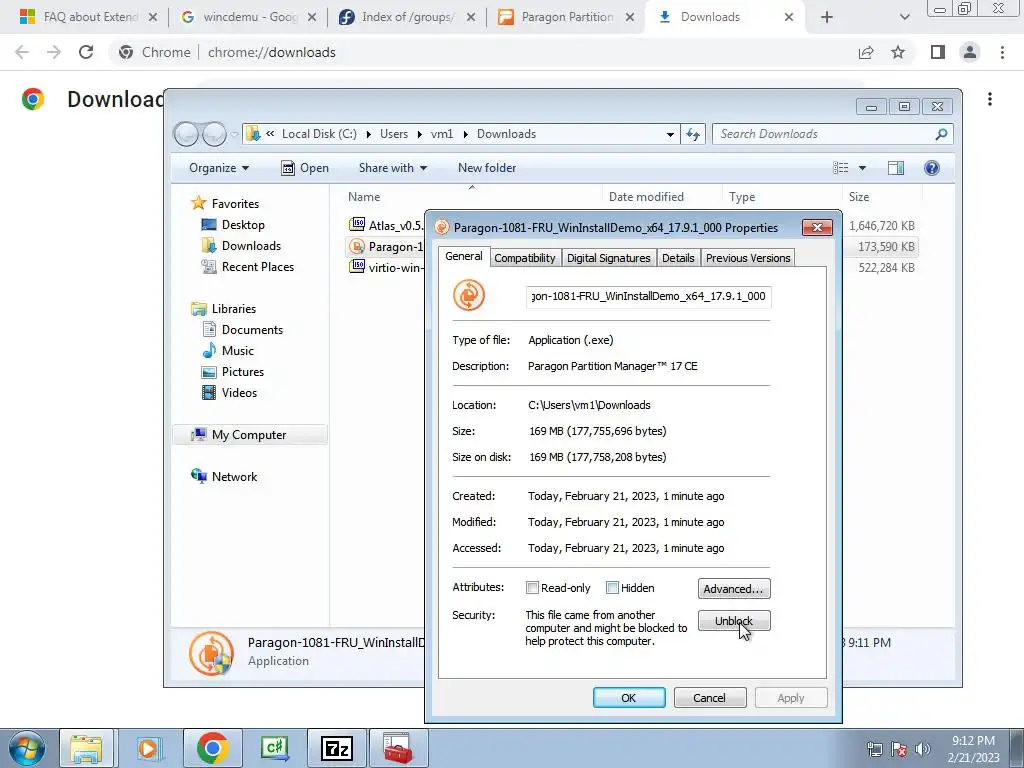Open the Previous Versions tab
This screenshot has height=768, width=1024.
pos(748,258)
